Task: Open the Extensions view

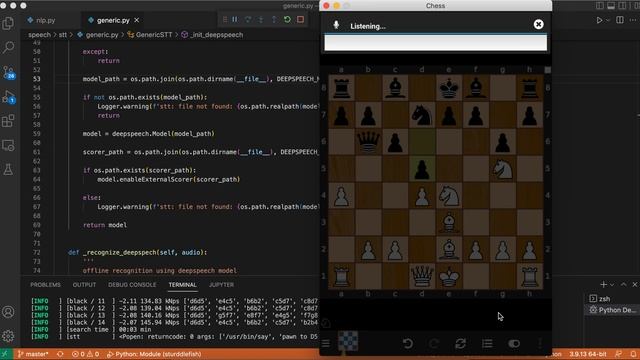Action: [8, 121]
